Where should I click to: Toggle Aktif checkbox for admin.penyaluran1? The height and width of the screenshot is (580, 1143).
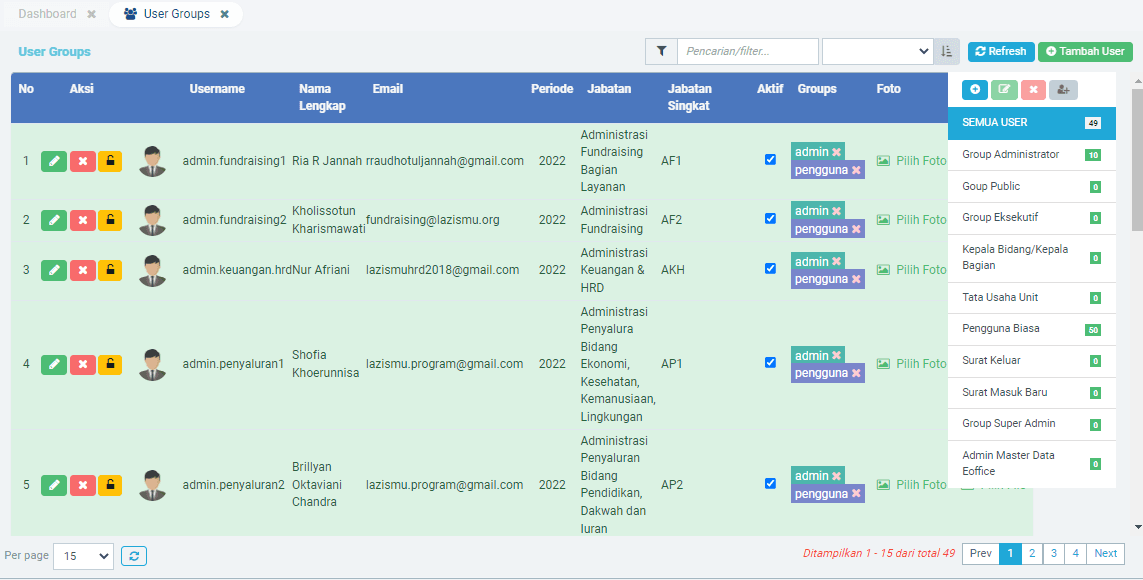[771, 363]
